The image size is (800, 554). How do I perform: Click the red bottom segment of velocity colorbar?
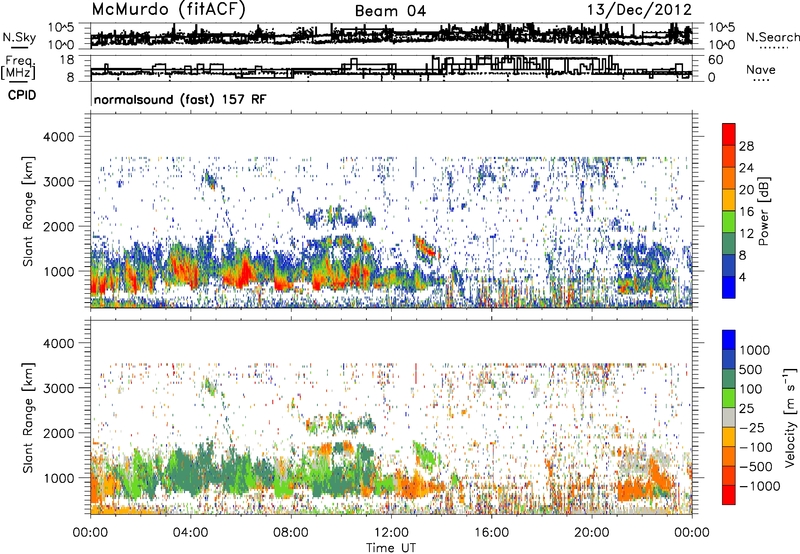point(729,495)
